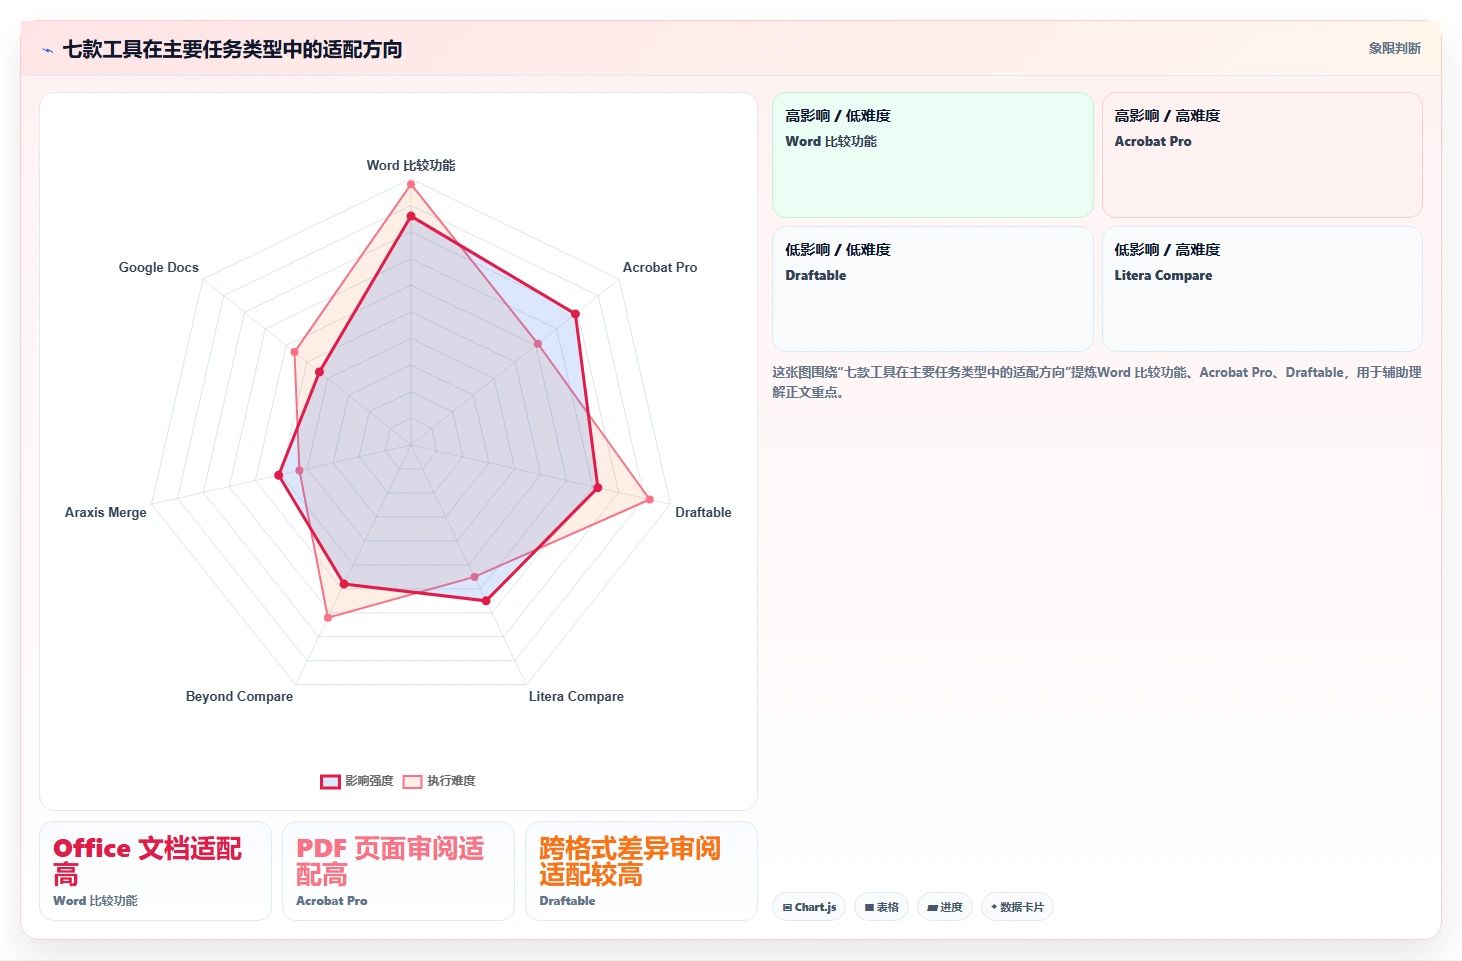Click the 执行难度 legend color box

click(x=412, y=781)
